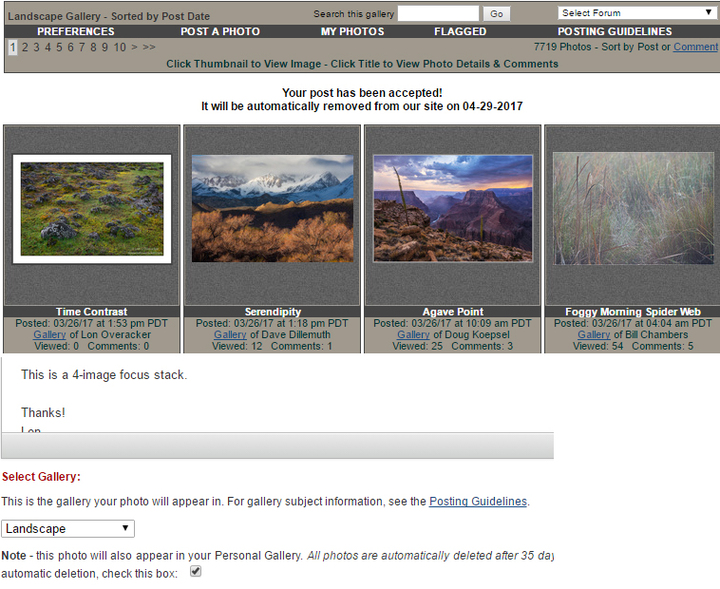Click the single next-page arrow

[134, 47]
